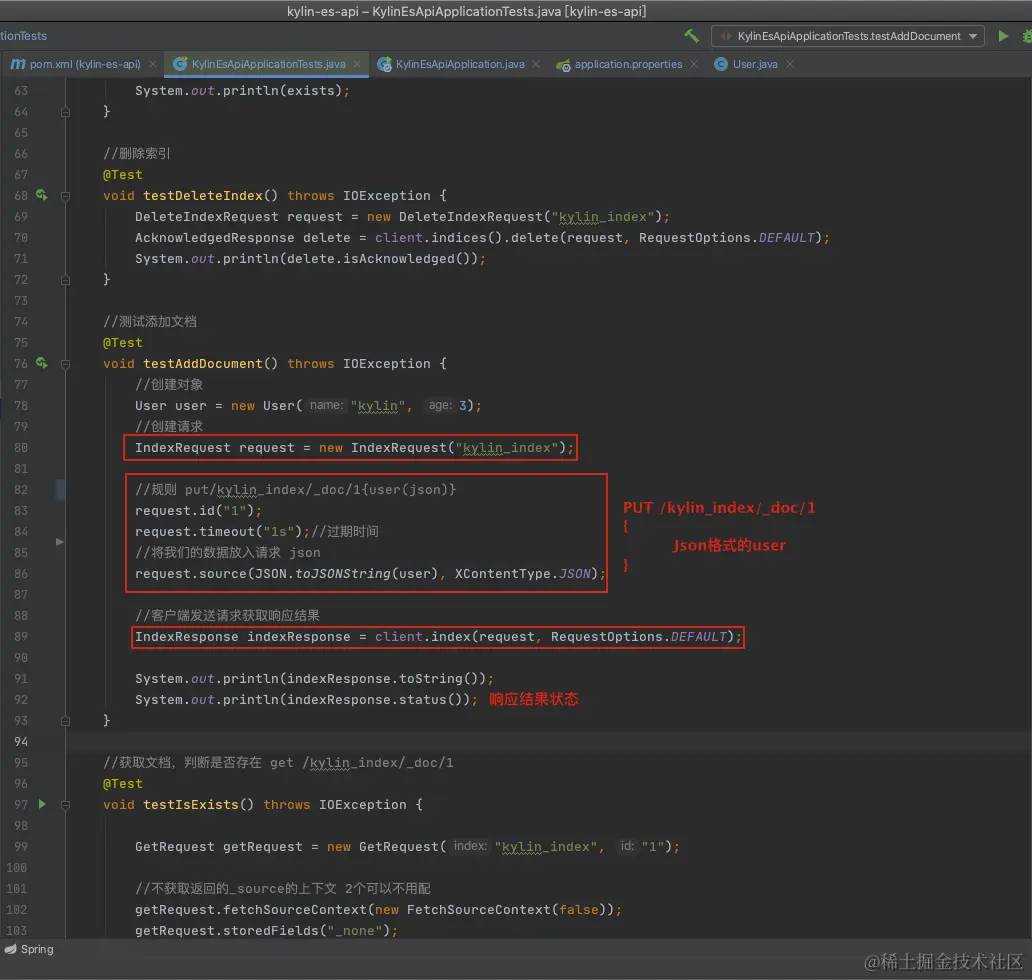This screenshot has height=980, width=1032.
Task: Close the User.java tab
Action: pos(790,64)
